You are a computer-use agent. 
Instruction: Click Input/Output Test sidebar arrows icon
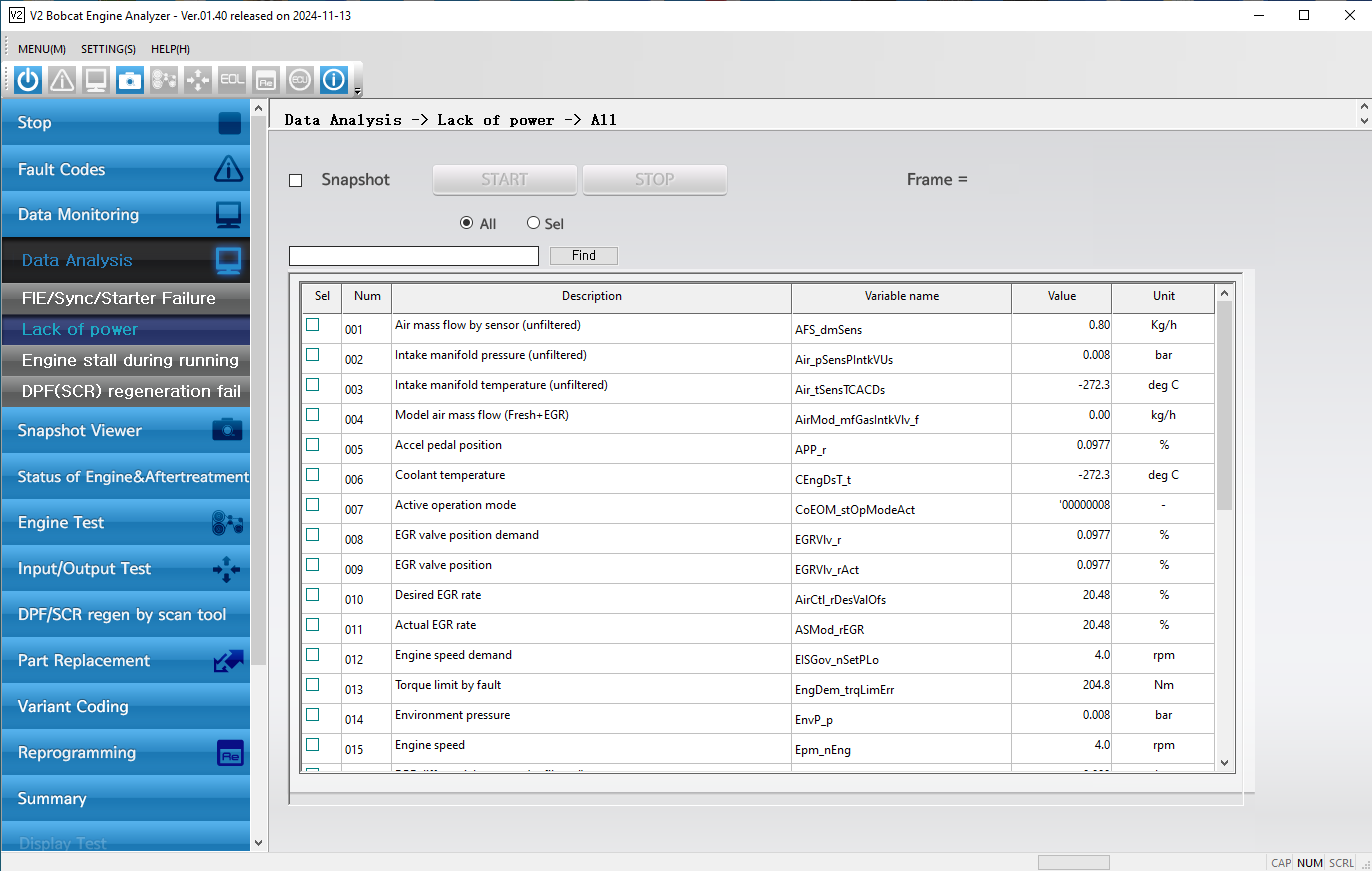[x=228, y=569]
